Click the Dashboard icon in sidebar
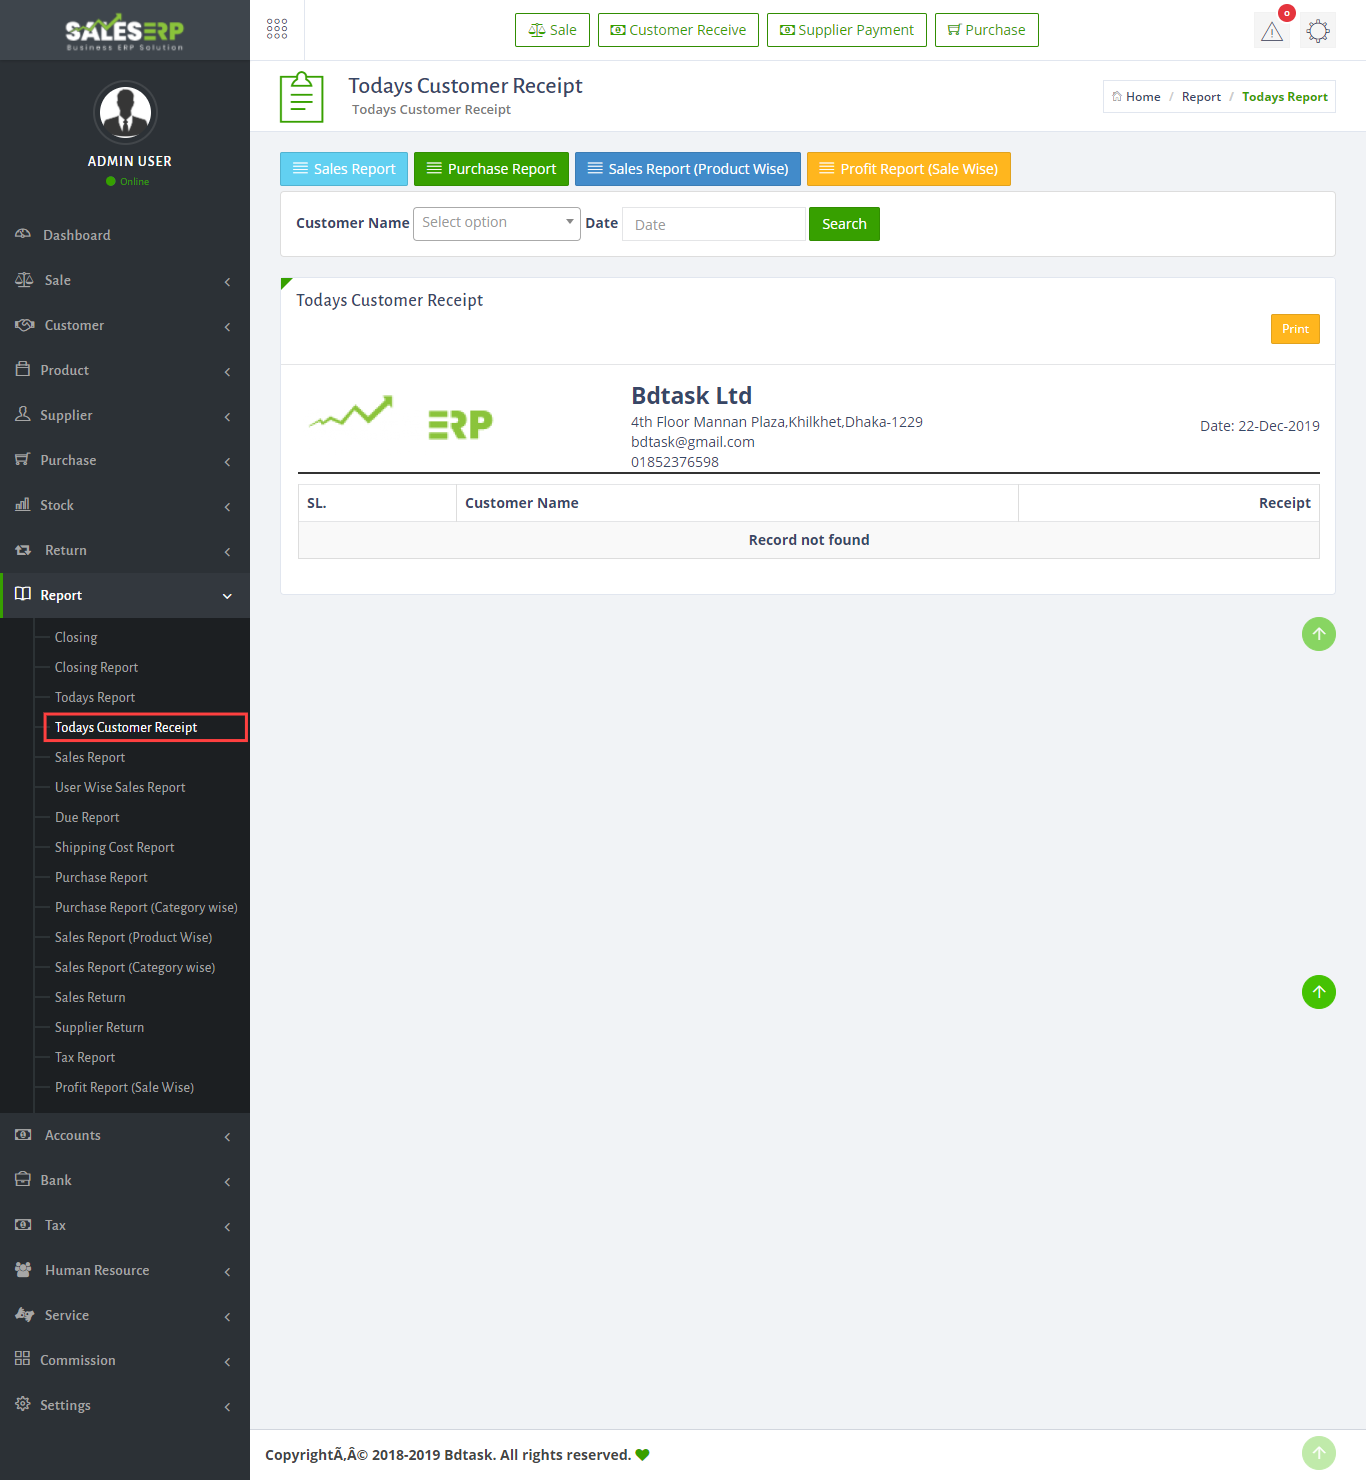 click(x=23, y=234)
